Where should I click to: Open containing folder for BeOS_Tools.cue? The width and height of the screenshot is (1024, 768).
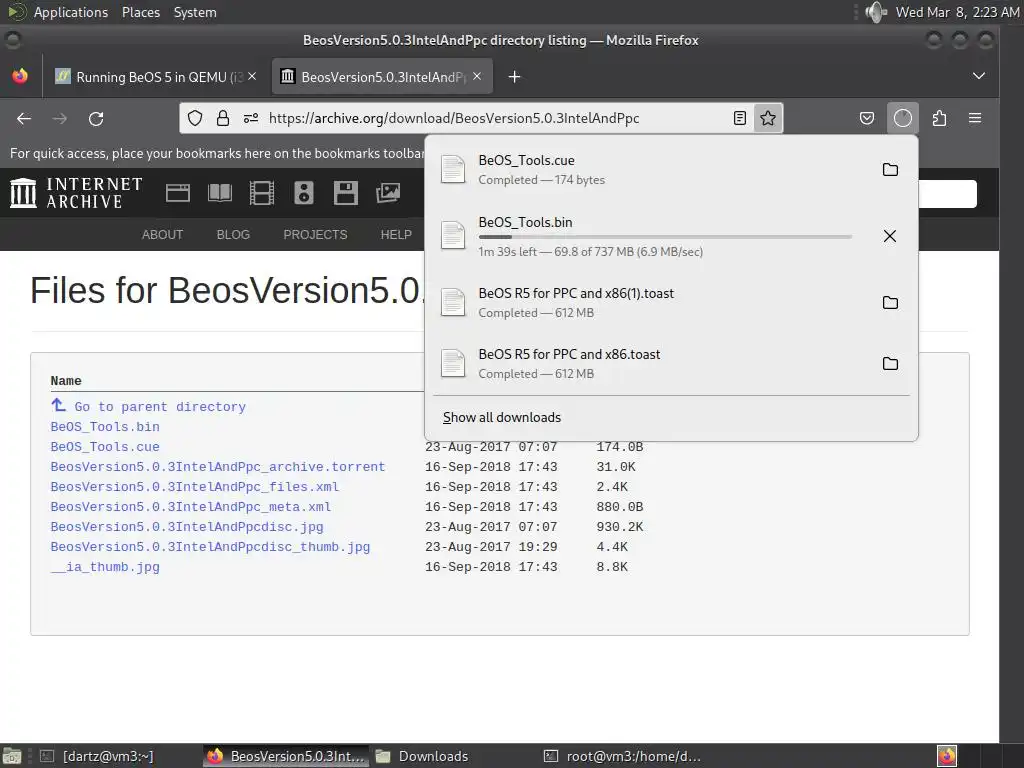pyautogui.click(x=890, y=170)
